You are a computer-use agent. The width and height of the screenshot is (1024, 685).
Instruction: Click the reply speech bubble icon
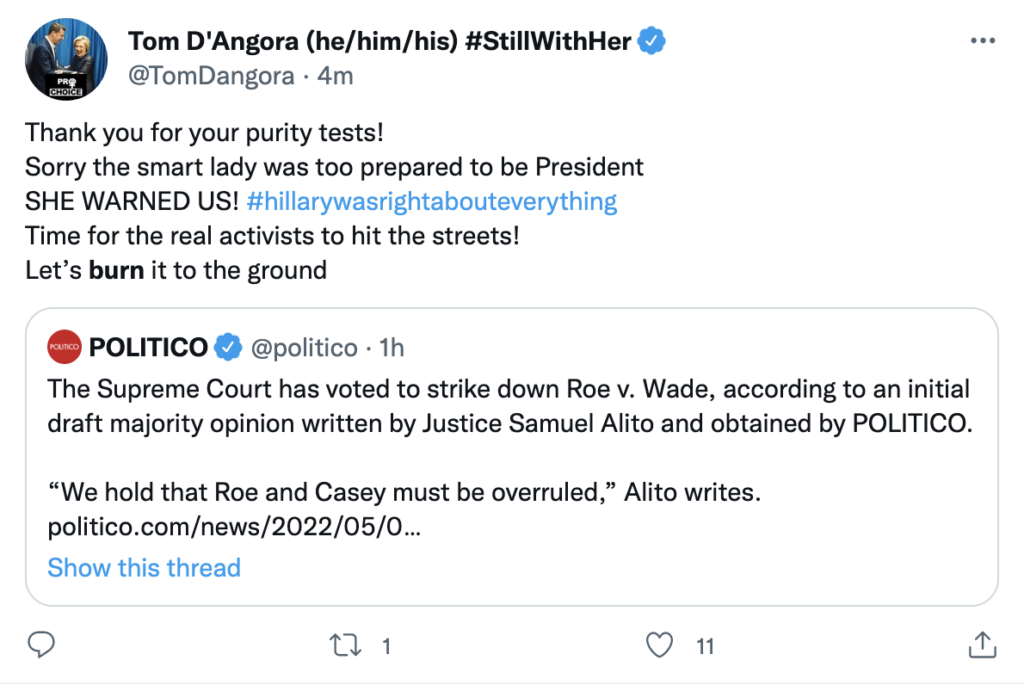pos(40,645)
